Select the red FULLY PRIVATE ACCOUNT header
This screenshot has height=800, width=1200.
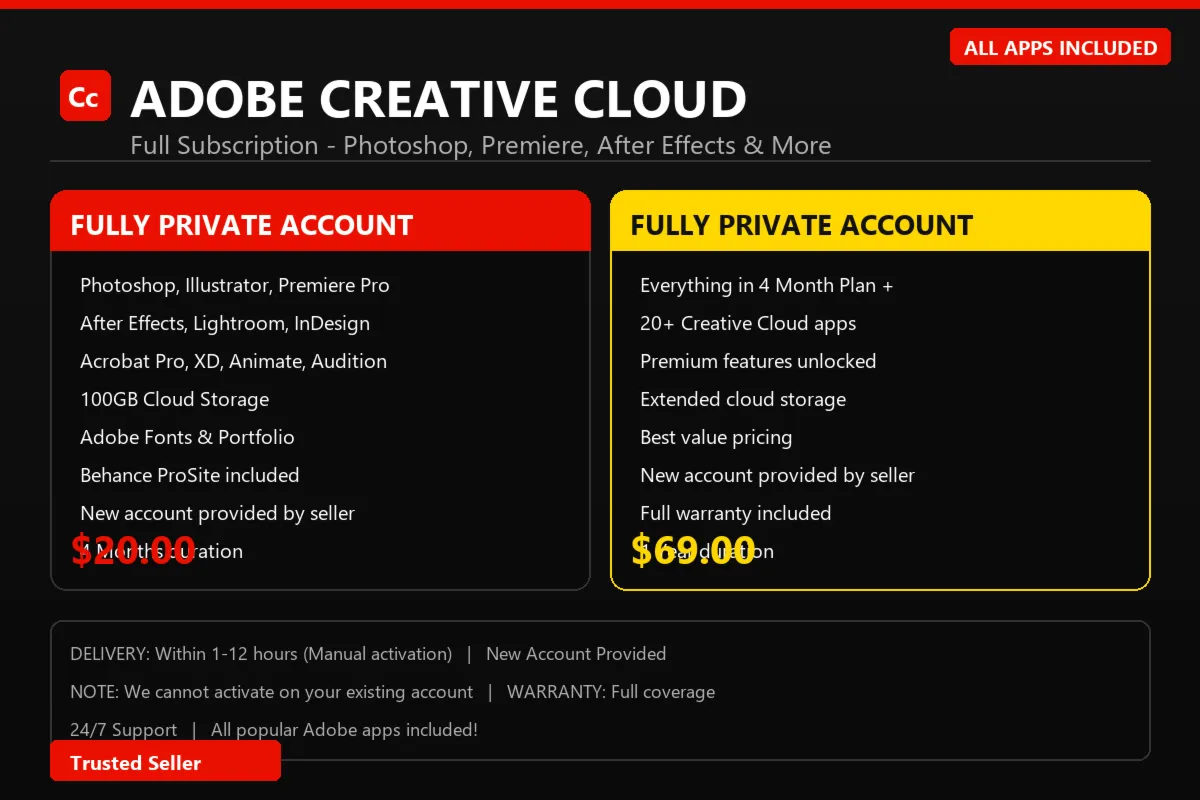[320, 221]
